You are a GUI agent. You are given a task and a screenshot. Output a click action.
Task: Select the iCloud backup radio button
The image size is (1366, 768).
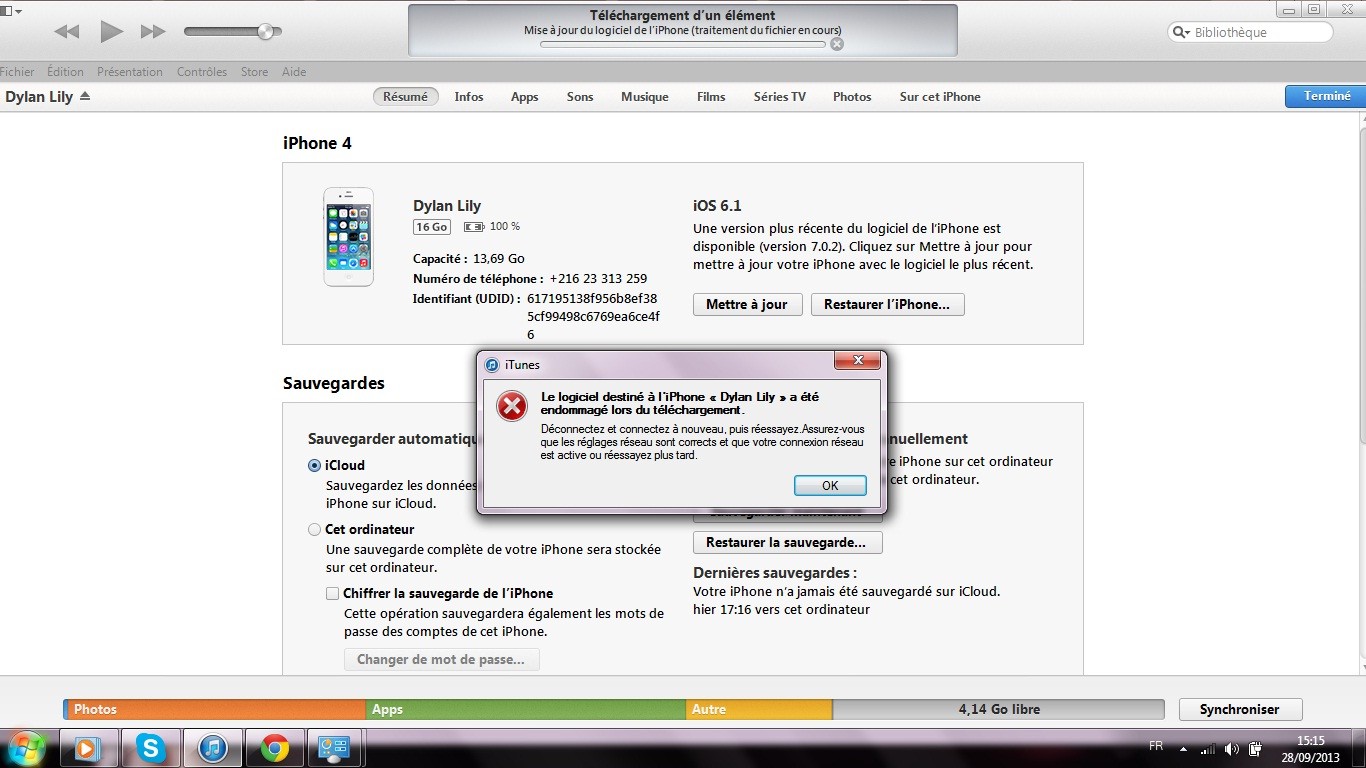tap(315, 465)
